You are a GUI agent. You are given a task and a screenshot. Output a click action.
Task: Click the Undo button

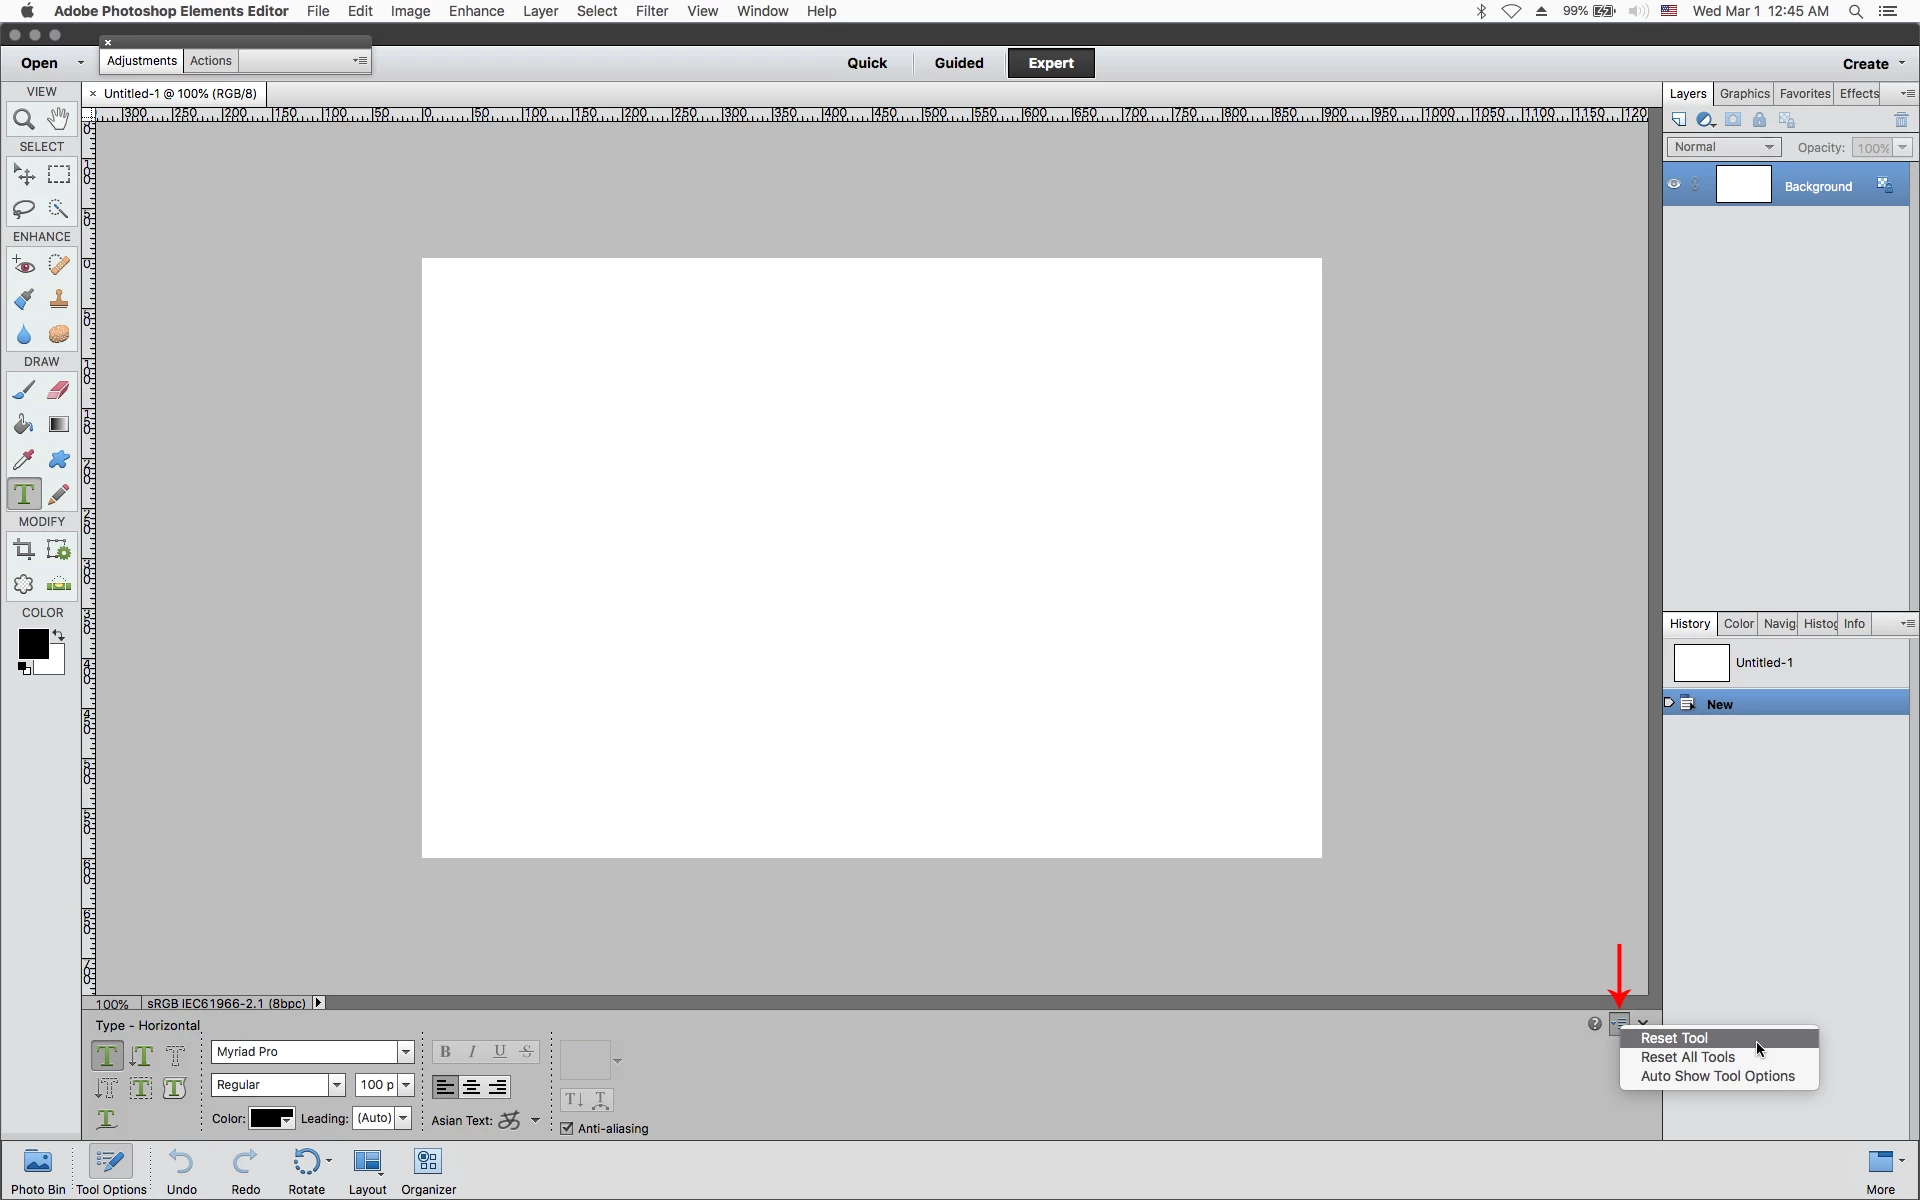point(182,1170)
